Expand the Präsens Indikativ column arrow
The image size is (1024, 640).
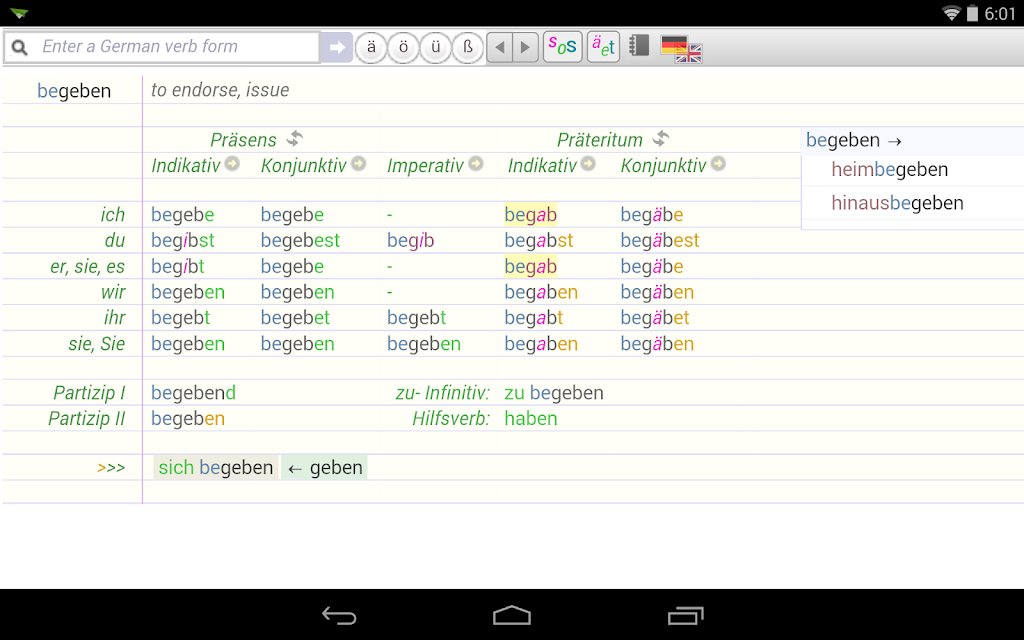pyautogui.click(x=232, y=163)
